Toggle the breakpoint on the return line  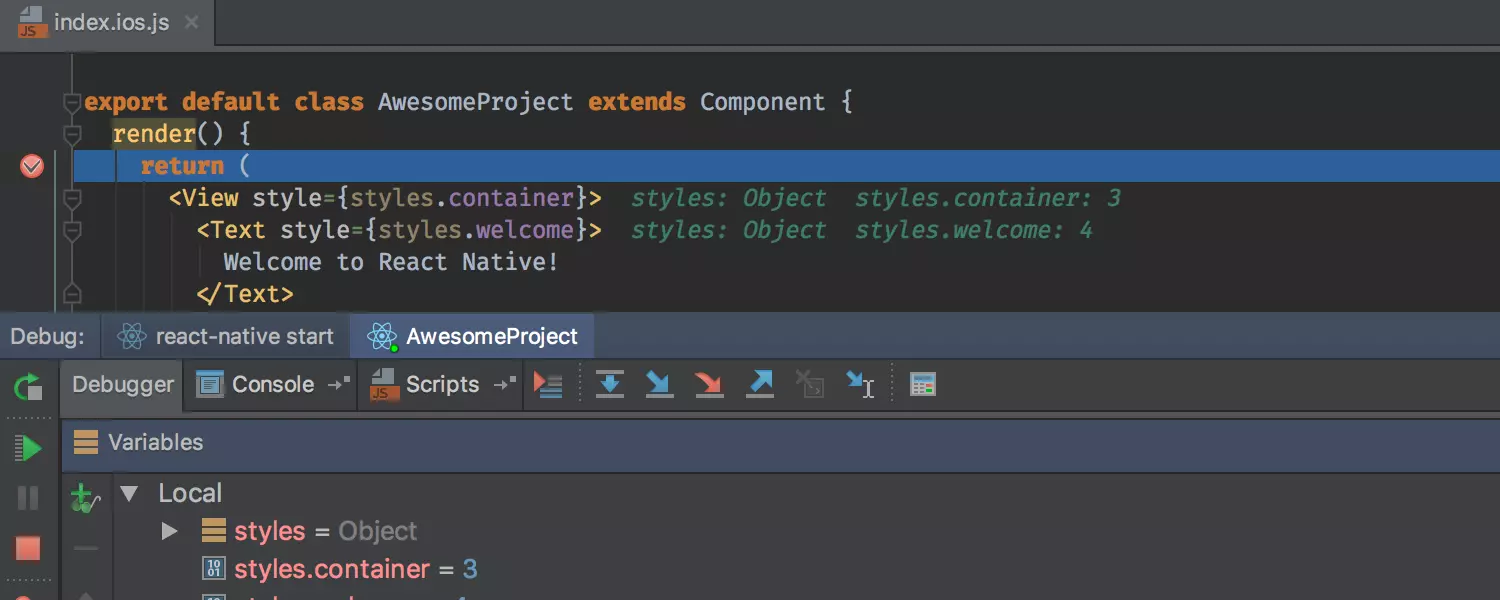pyautogui.click(x=32, y=166)
